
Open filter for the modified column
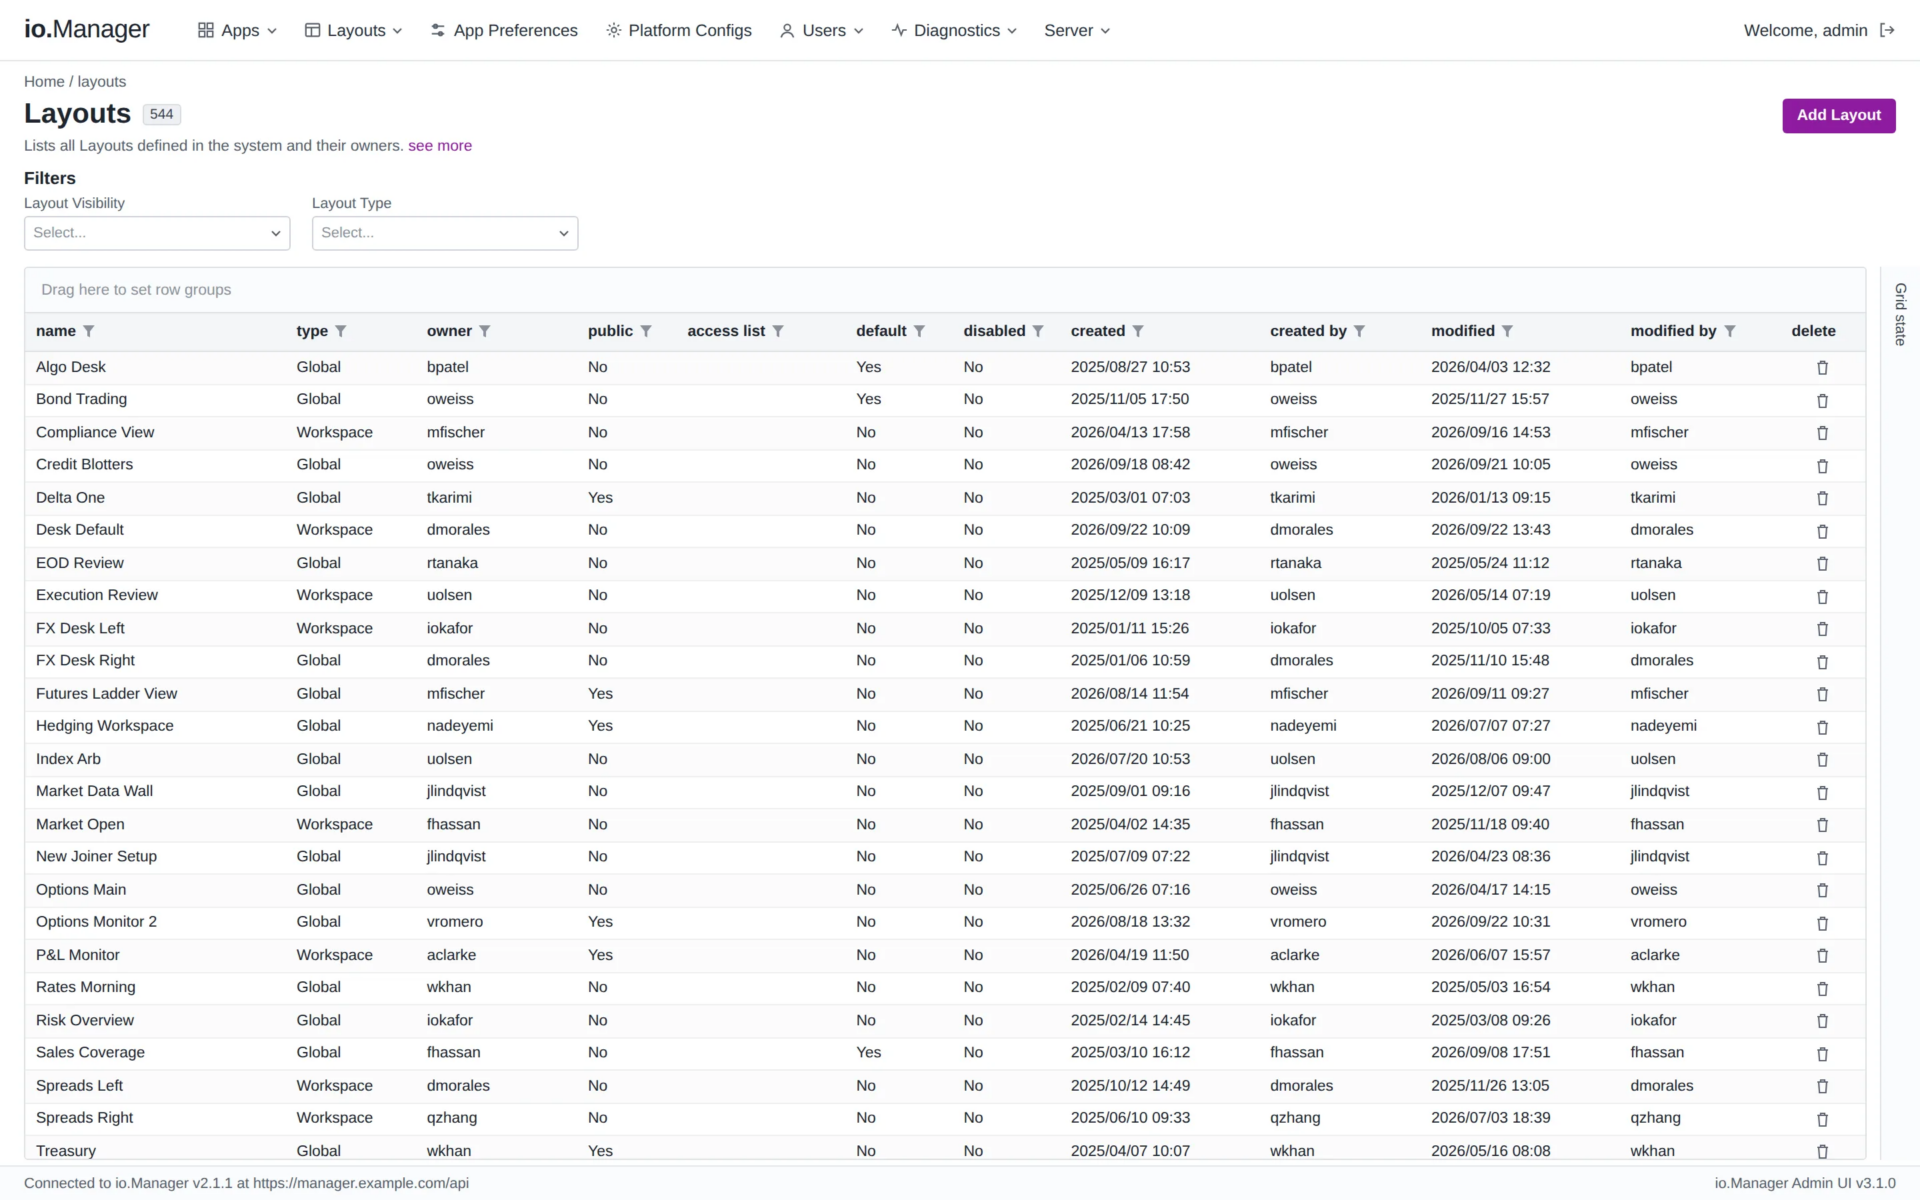1507,331
